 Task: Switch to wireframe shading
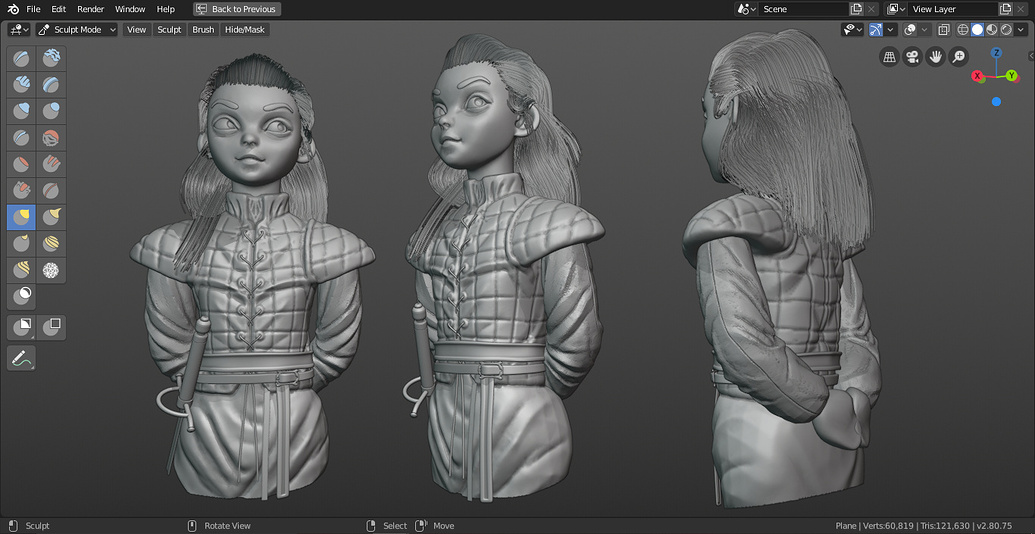coord(963,30)
